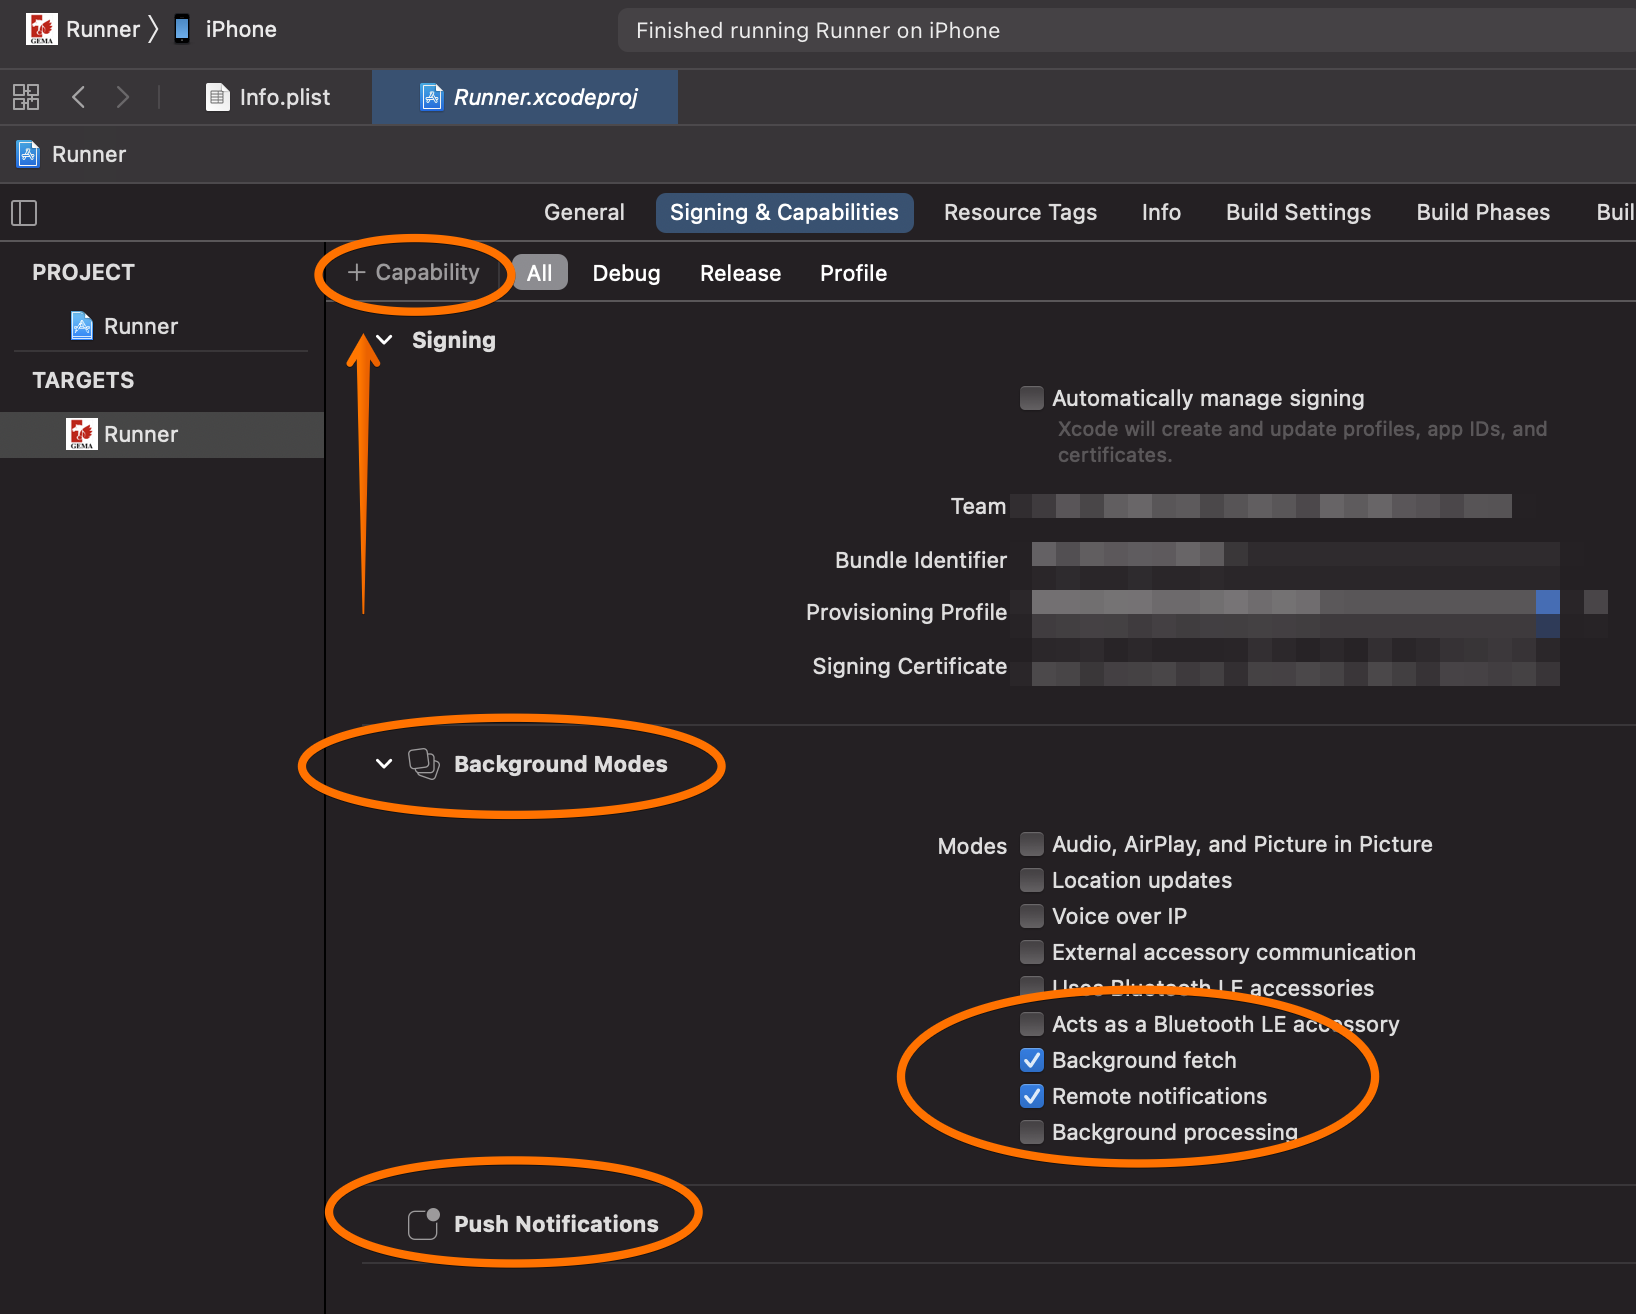
Task: Open the General tab
Action: coord(584,212)
